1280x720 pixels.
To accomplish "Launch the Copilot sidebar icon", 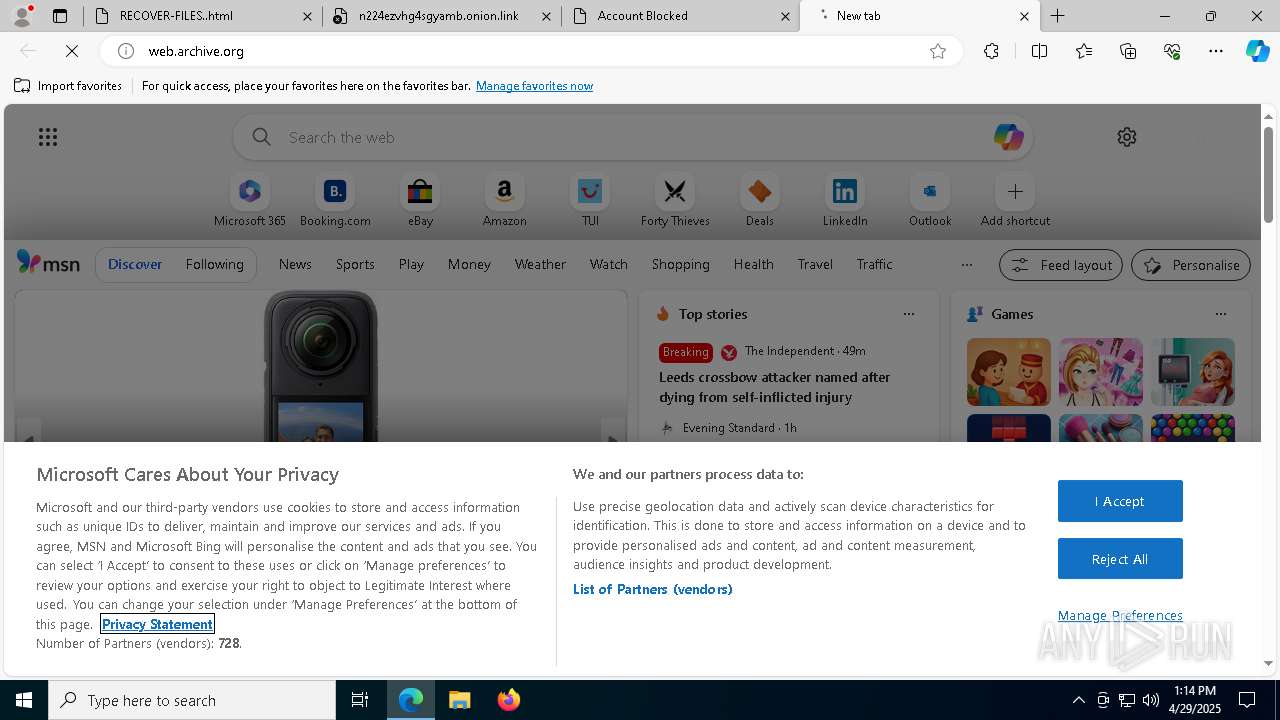I will coord(1257,51).
